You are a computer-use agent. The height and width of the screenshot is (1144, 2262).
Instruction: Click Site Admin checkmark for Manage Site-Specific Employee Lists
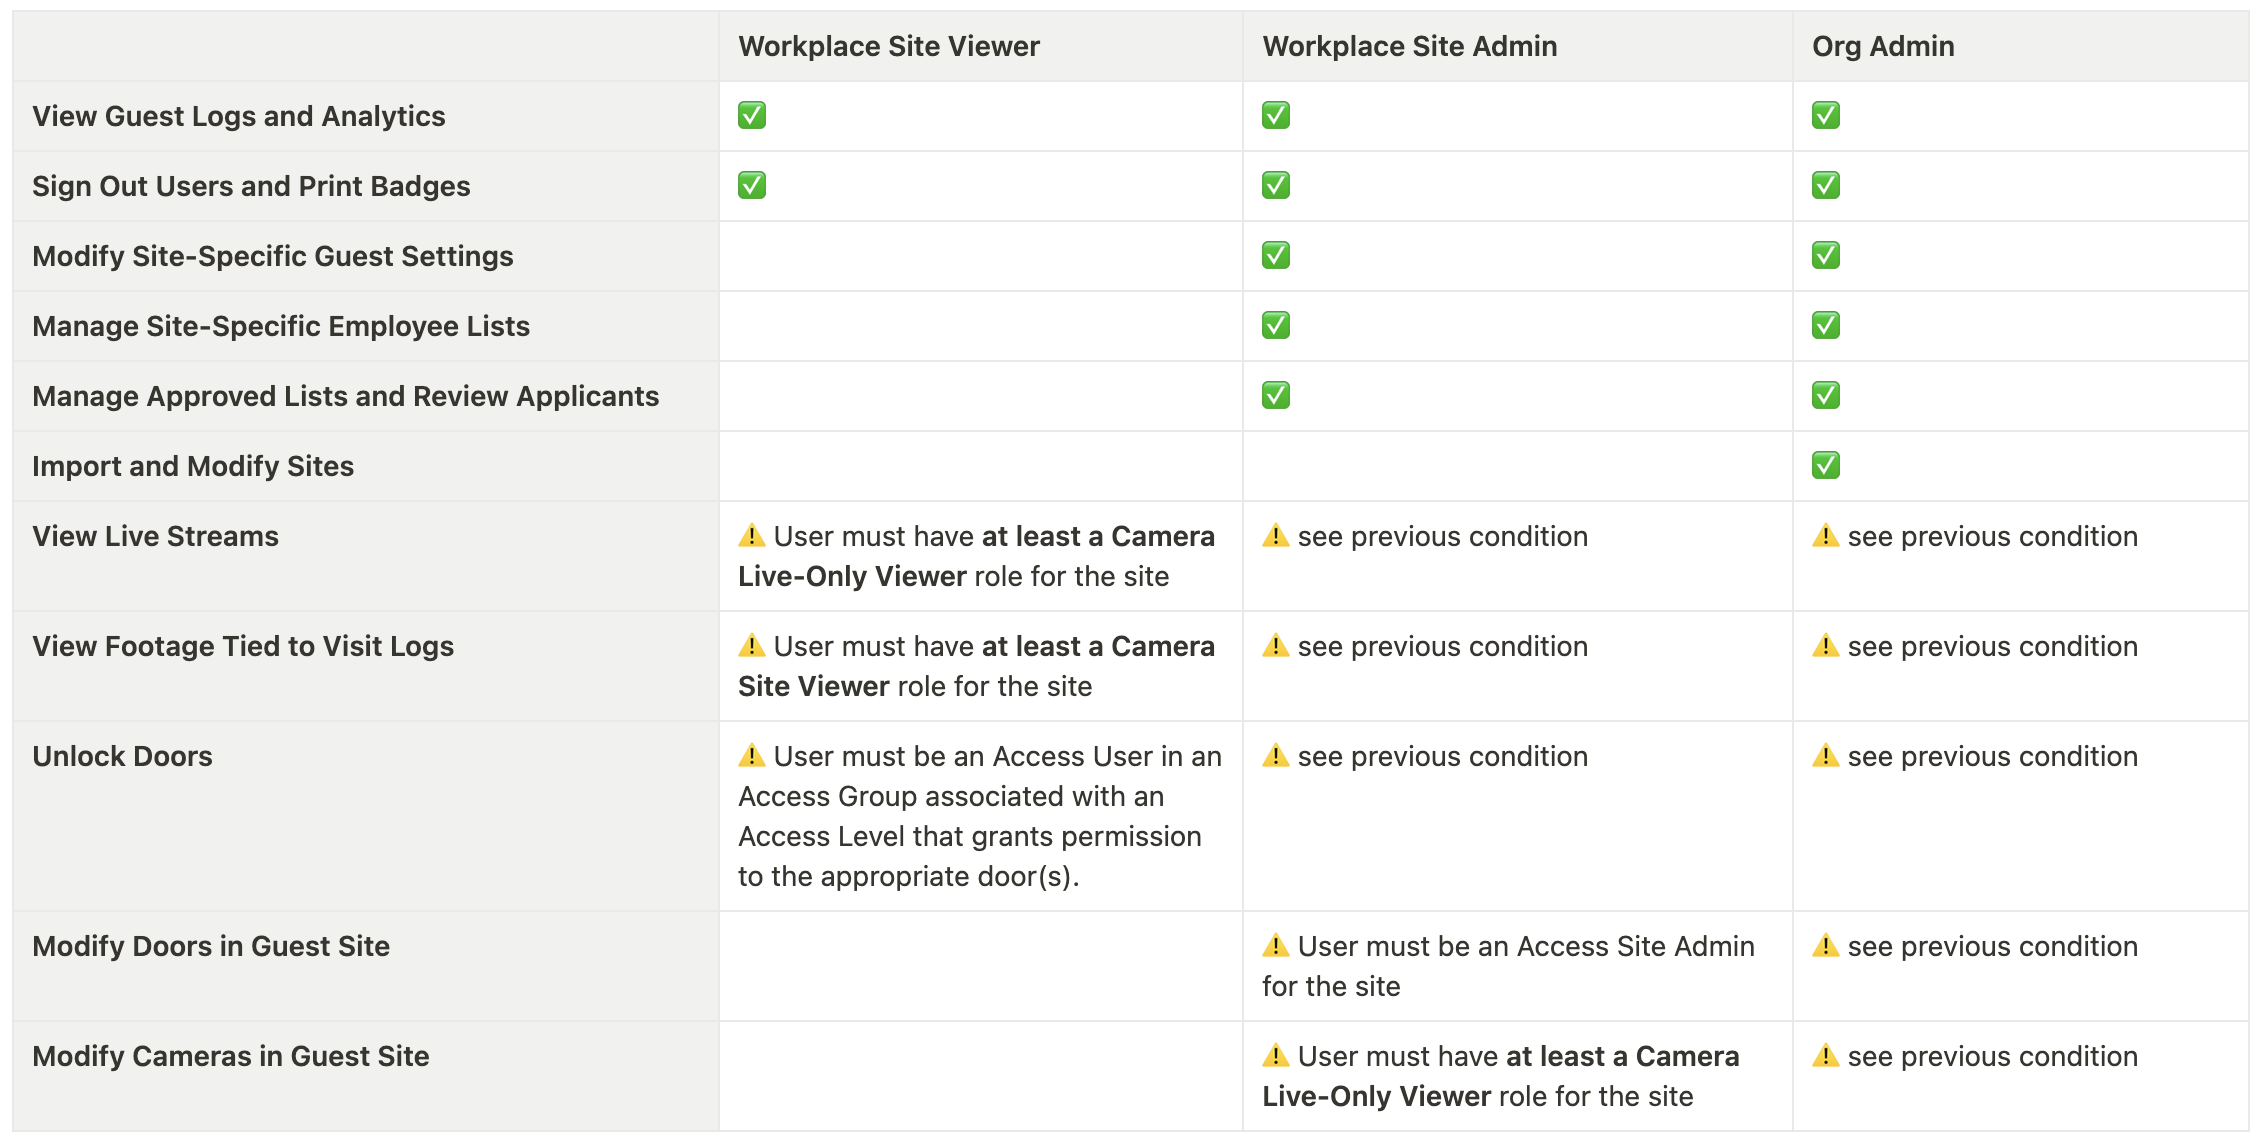coord(1276,326)
